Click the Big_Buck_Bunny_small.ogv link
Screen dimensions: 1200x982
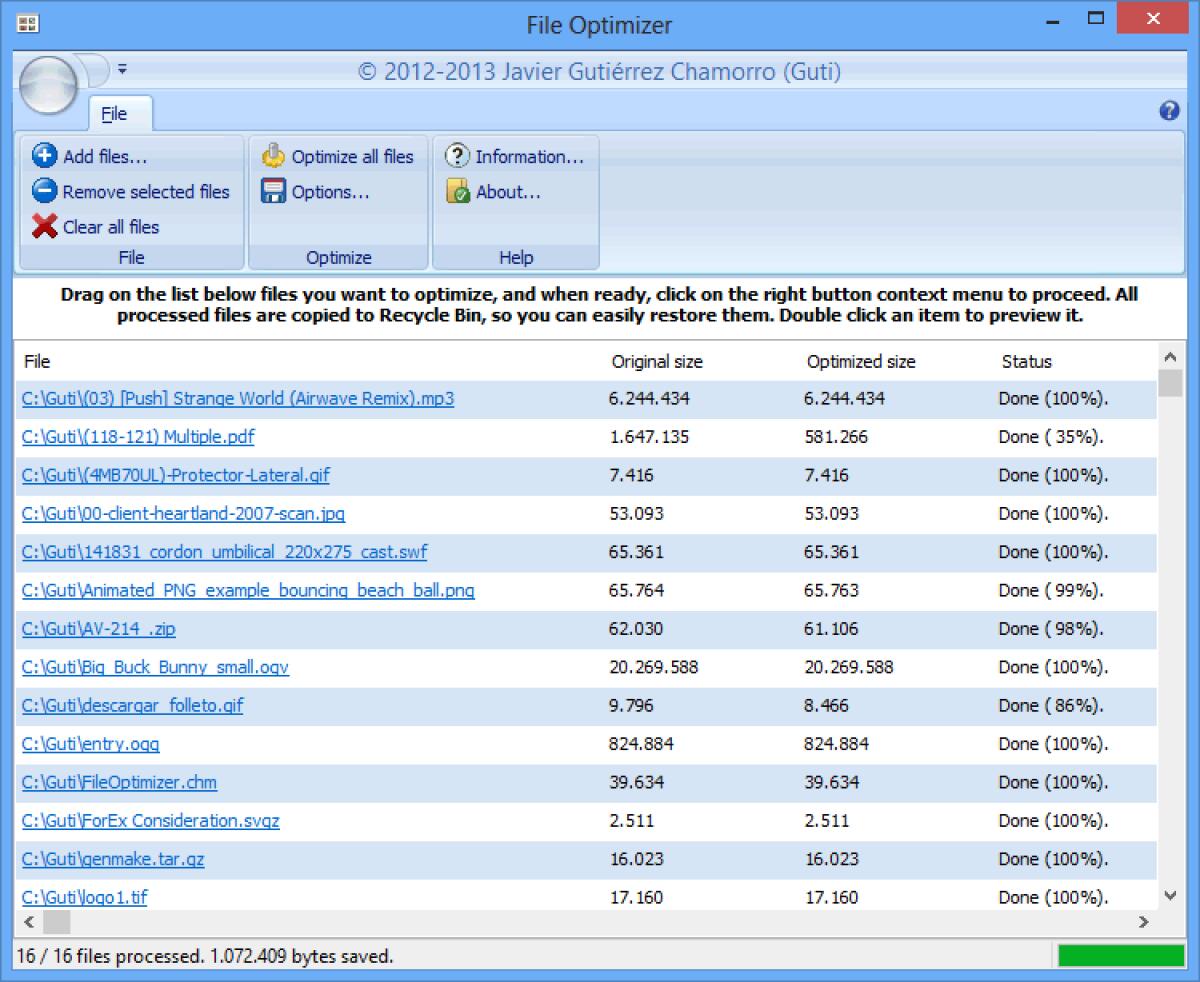tap(156, 667)
